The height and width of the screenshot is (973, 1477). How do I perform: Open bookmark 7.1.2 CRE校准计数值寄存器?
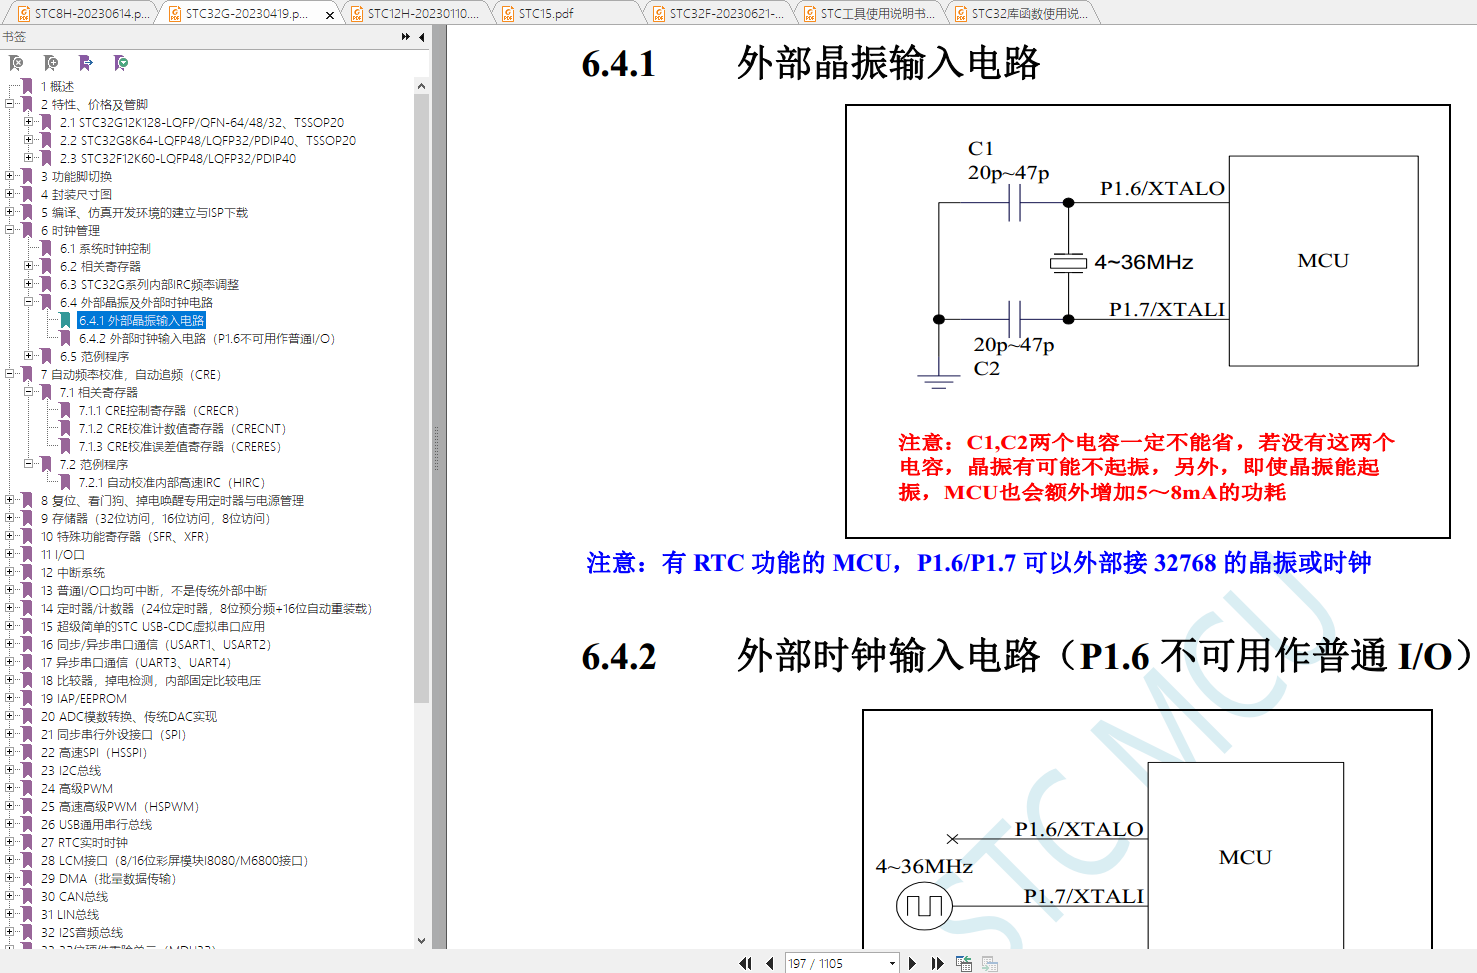(182, 428)
